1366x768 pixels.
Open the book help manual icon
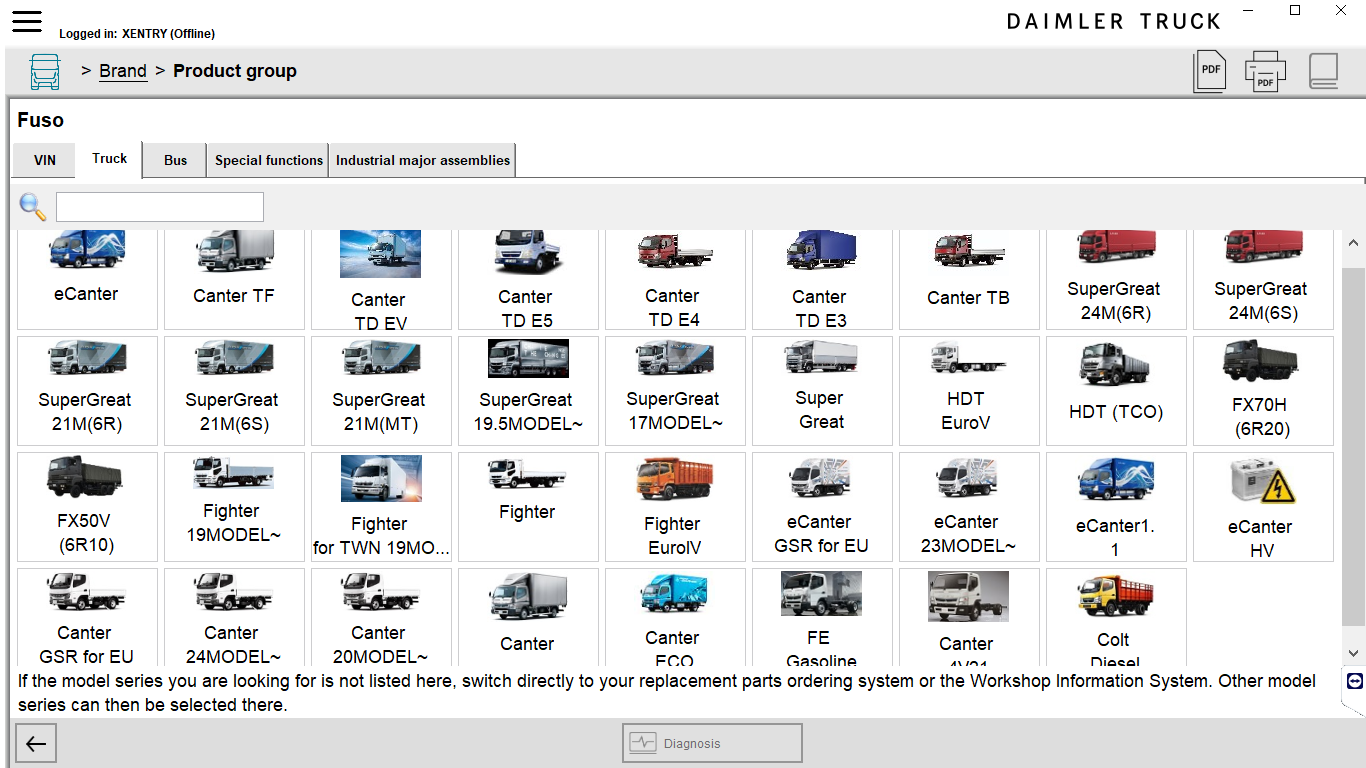tap(1323, 71)
